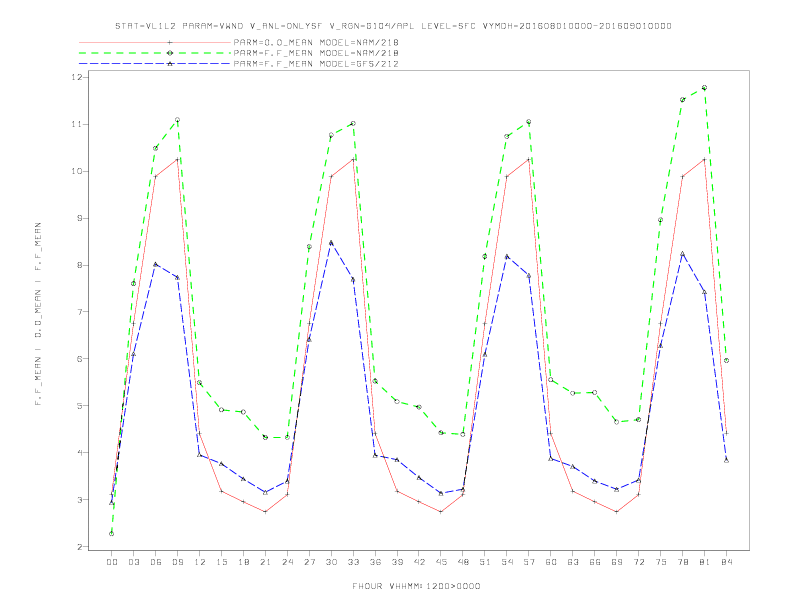Click x-axis forecast hour label 84
792x612 pixels.
tap(727, 562)
